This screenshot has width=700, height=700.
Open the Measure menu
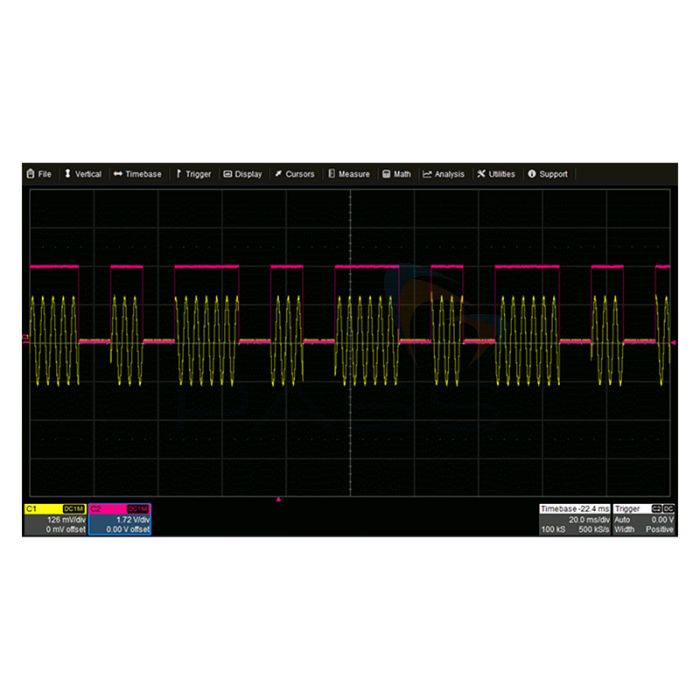pyautogui.click(x=349, y=174)
